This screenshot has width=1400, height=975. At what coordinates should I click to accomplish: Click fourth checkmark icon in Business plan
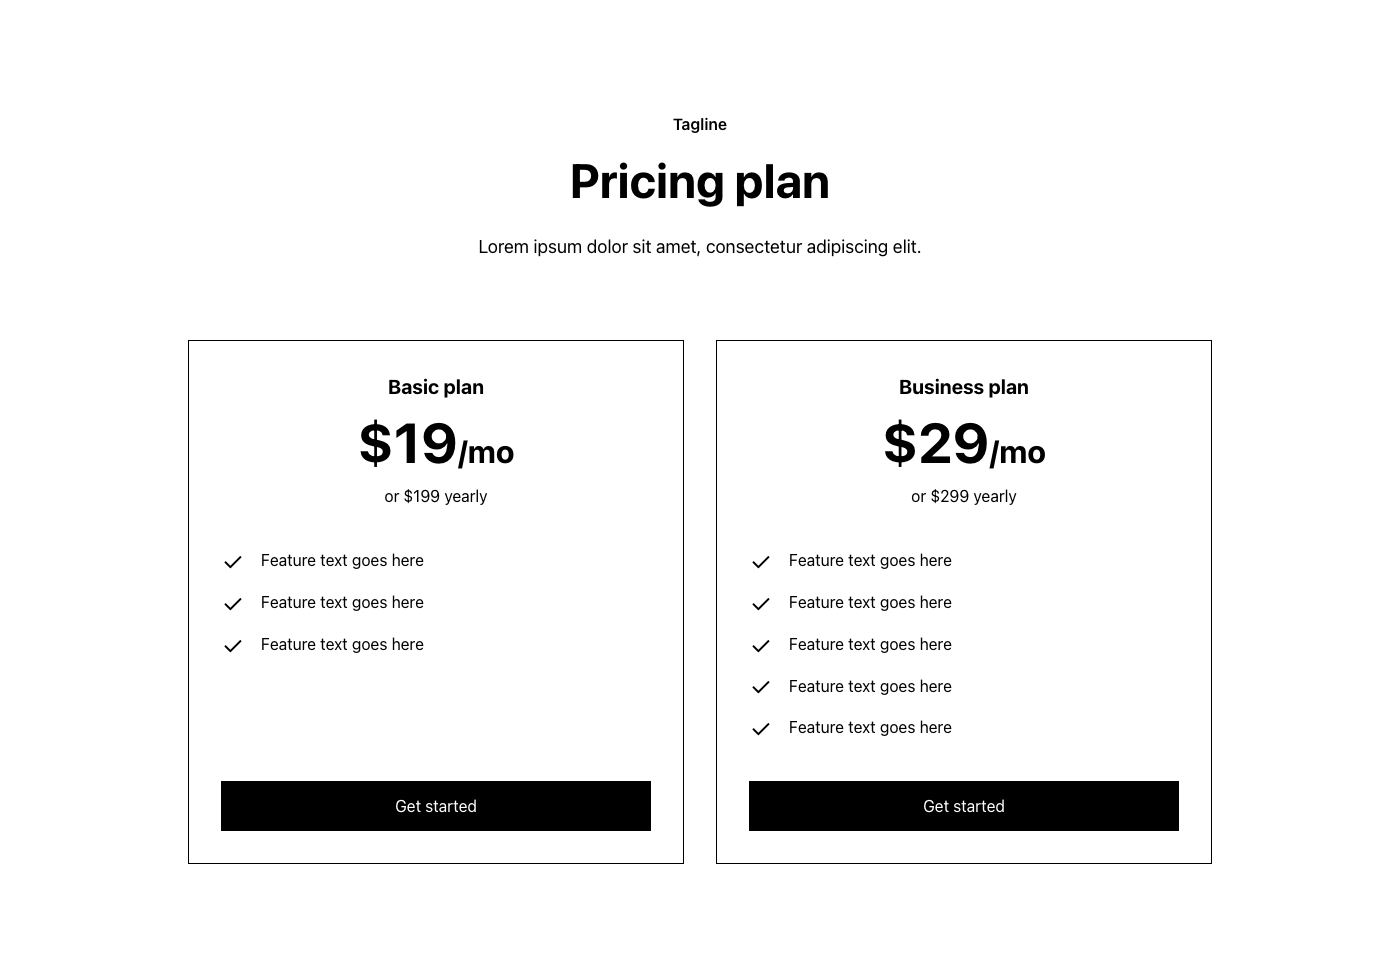[x=761, y=687]
